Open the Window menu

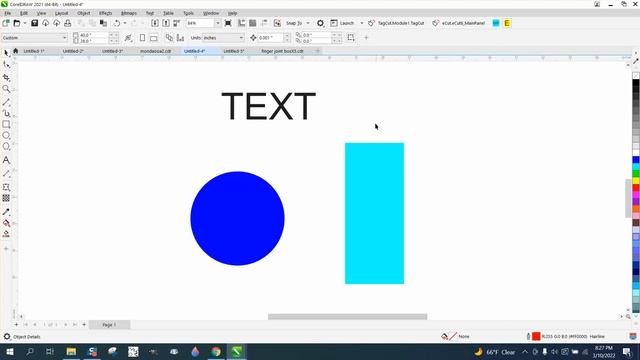[x=211, y=13]
